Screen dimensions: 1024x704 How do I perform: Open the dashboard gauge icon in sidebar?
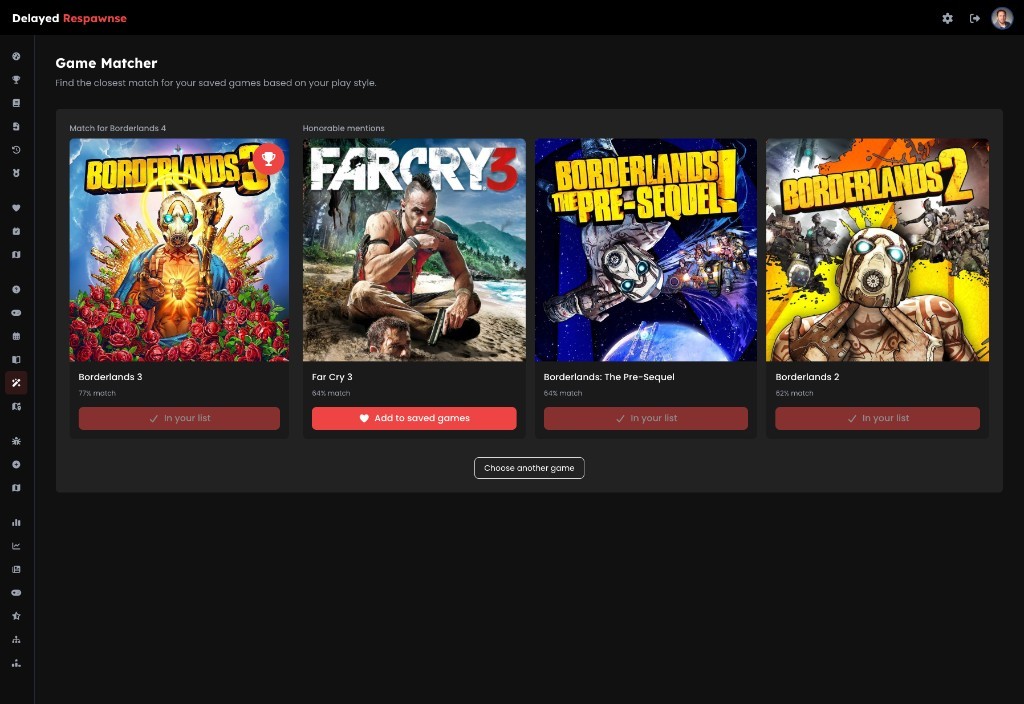[16, 56]
